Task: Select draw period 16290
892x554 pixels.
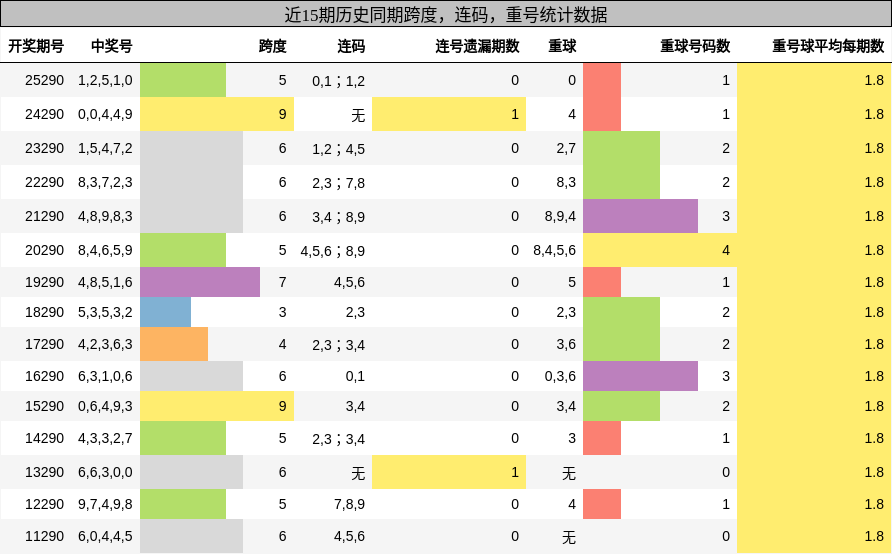Action: [44, 376]
